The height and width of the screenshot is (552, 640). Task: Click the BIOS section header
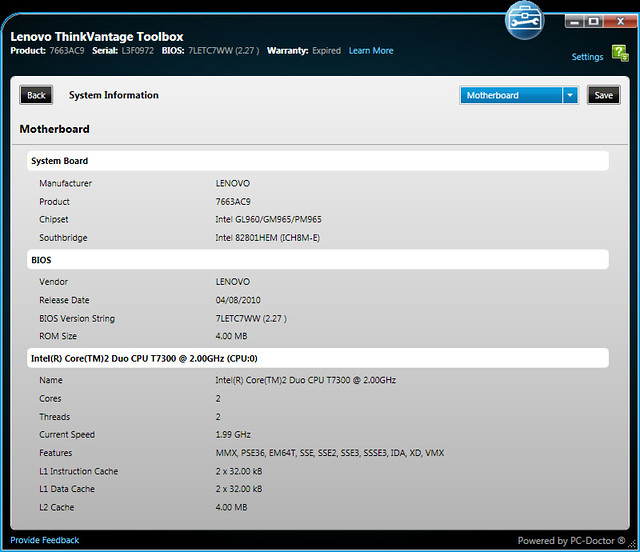click(318, 260)
